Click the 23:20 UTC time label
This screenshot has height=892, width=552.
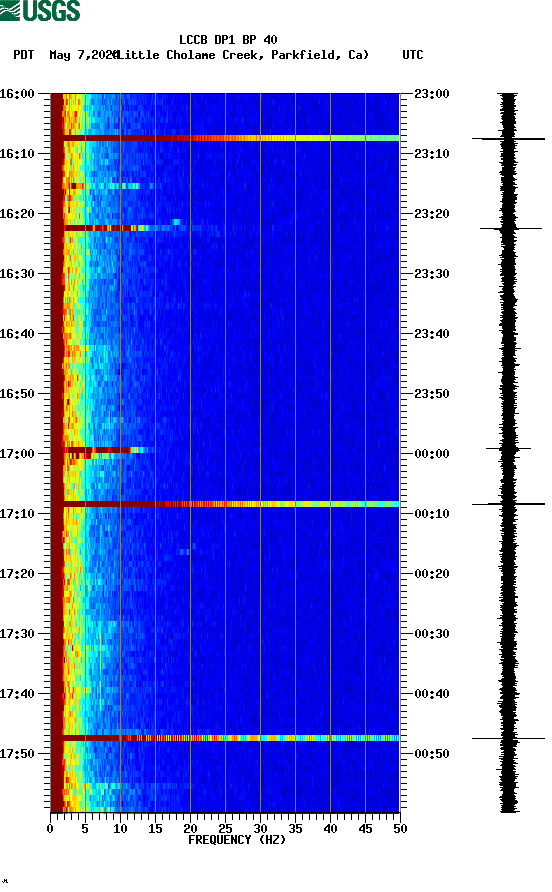coord(432,213)
